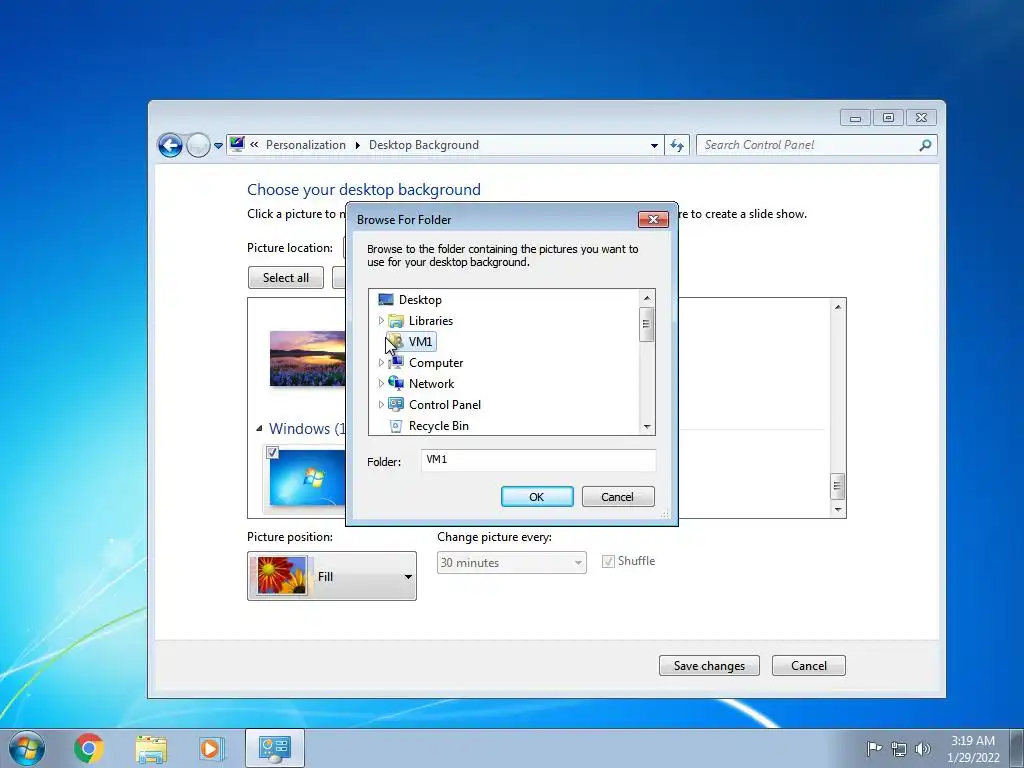The height and width of the screenshot is (768, 1024).
Task: Close the Browse For Folder dialog
Action: [x=653, y=219]
